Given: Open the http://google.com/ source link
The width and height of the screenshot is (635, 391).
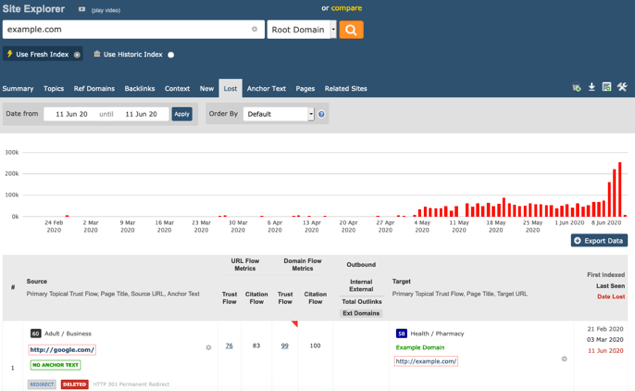Looking at the screenshot, I should [x=62, y=349].
